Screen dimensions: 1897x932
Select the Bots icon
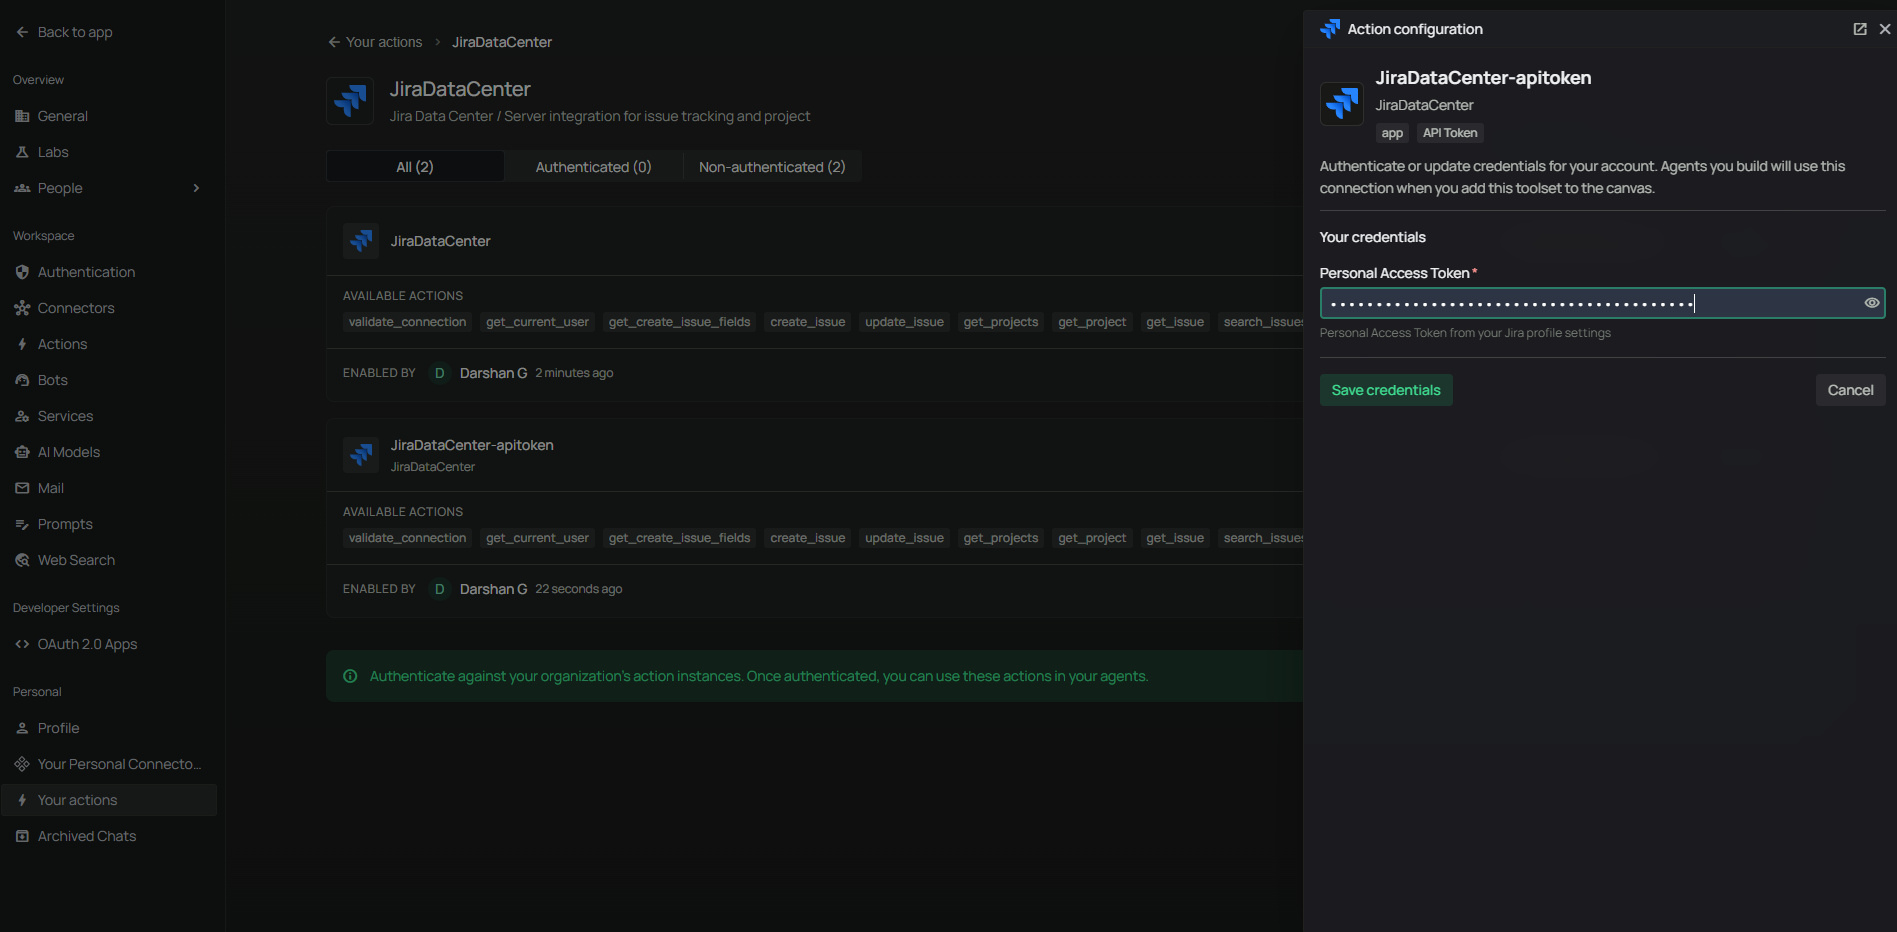(22, 380)
